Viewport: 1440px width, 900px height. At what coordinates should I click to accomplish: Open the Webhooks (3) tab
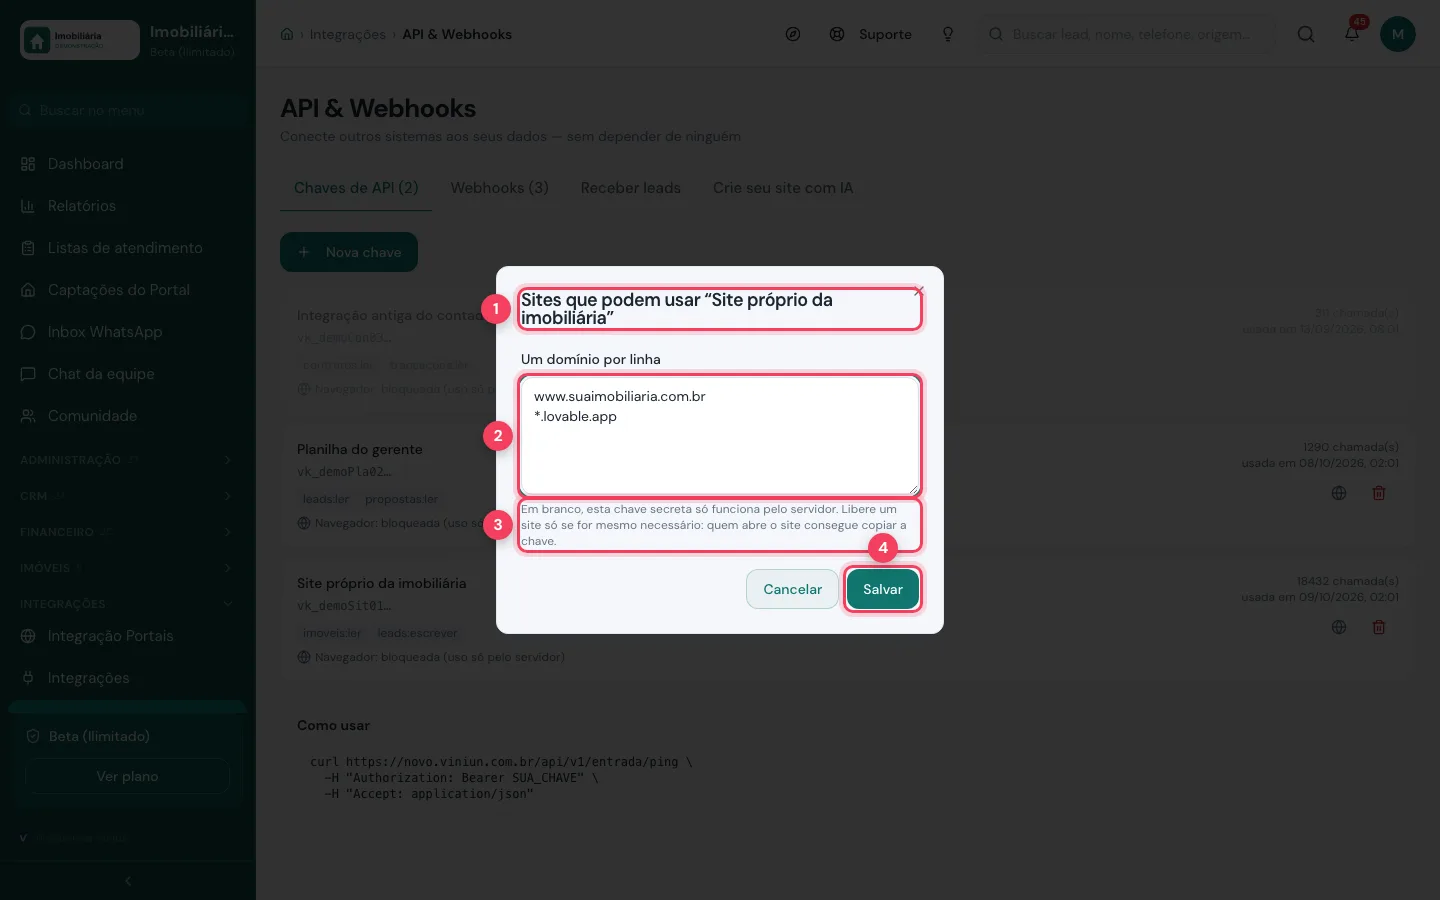tap(499, 188)
